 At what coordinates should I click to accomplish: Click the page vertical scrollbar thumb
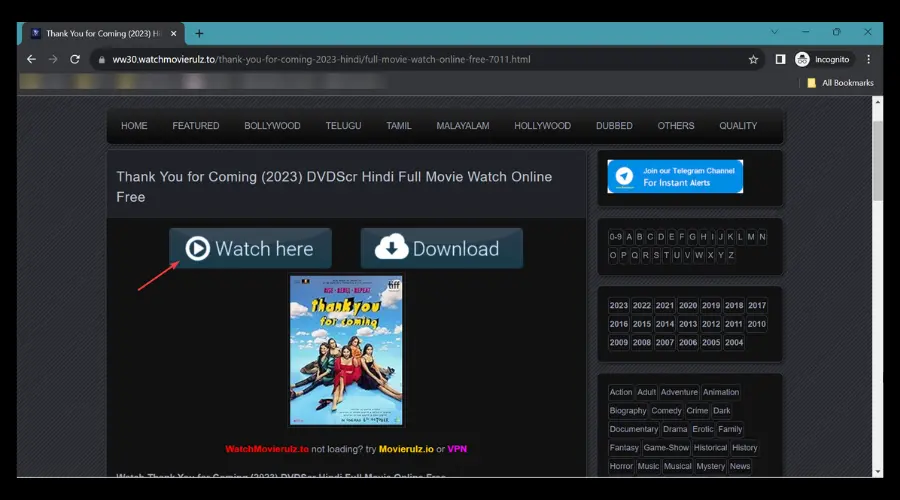[877, 161]
